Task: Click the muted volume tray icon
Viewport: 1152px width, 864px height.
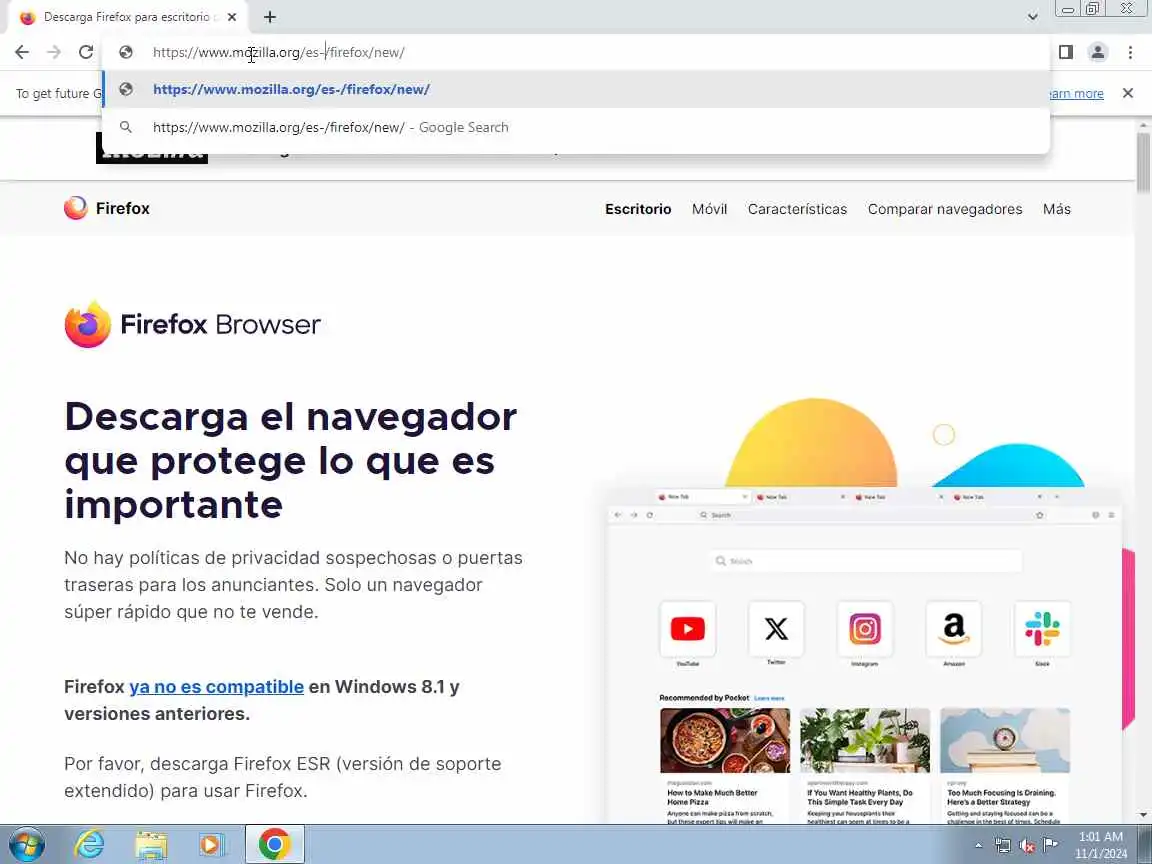Action: pyautogui.click(x=1027, y=846)
